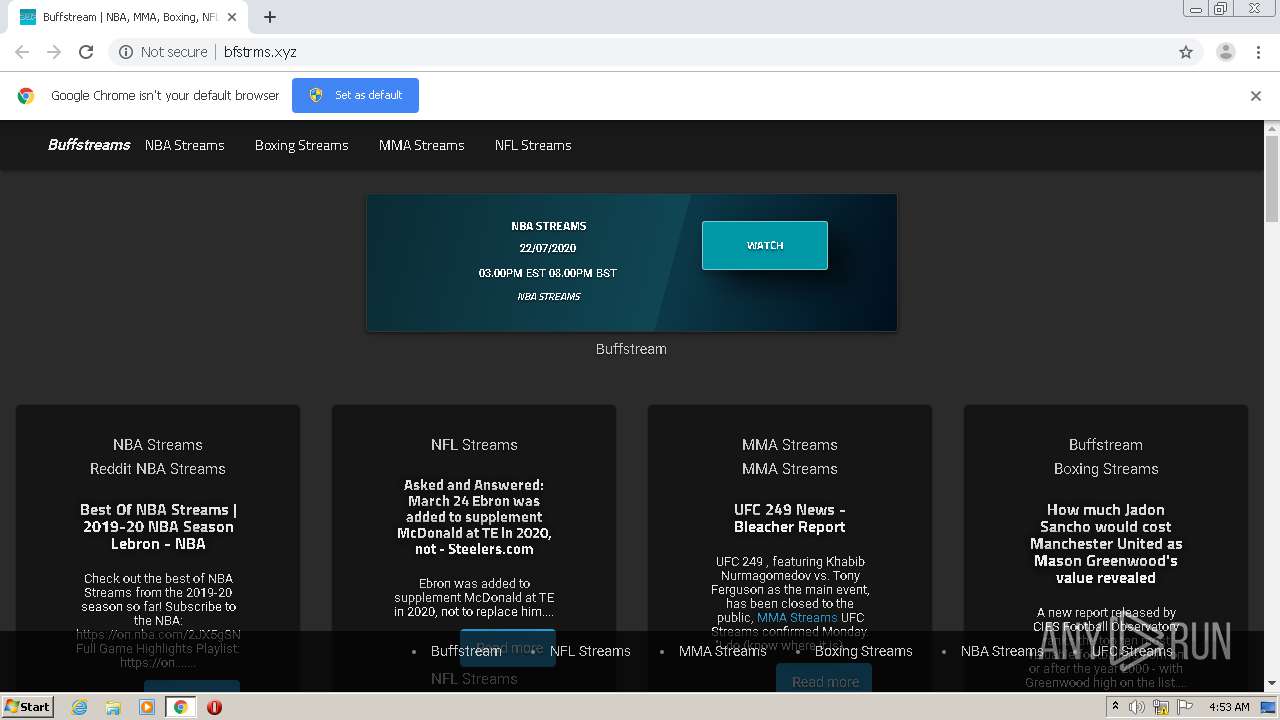Open site info via Not secure icon

coord(126,52)
